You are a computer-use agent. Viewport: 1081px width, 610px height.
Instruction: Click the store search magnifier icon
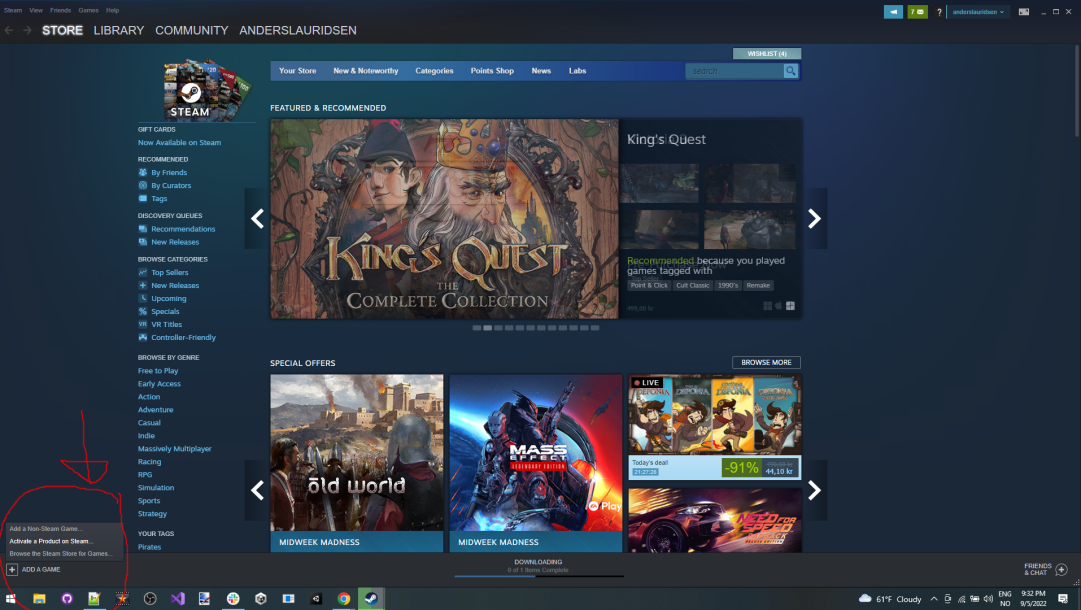coord(791,71)
